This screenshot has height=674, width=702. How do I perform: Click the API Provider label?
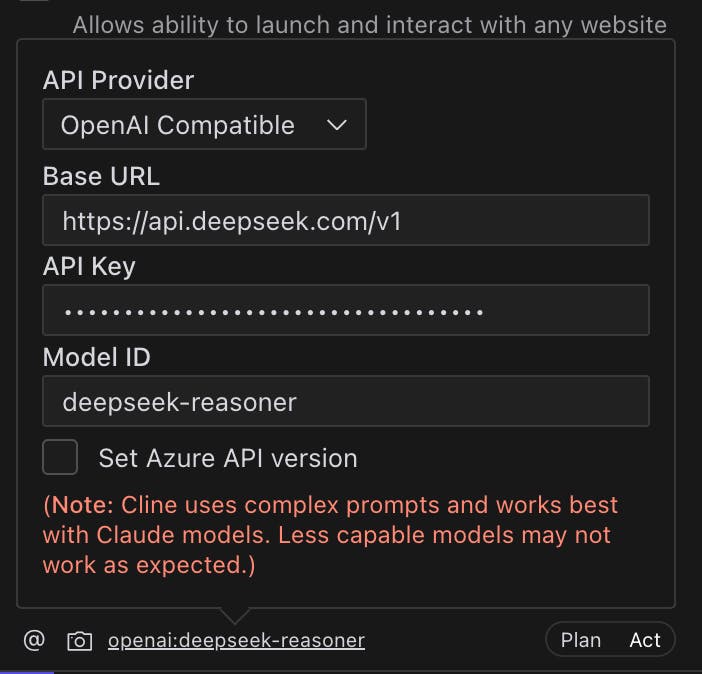click(x=118, y=80)
